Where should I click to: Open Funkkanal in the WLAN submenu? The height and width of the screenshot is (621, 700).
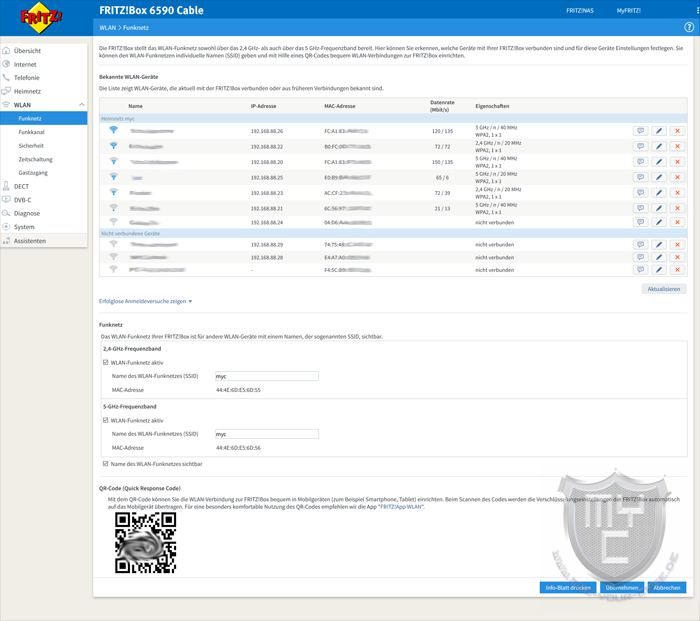pyautogui.click(x=31, y=131)
